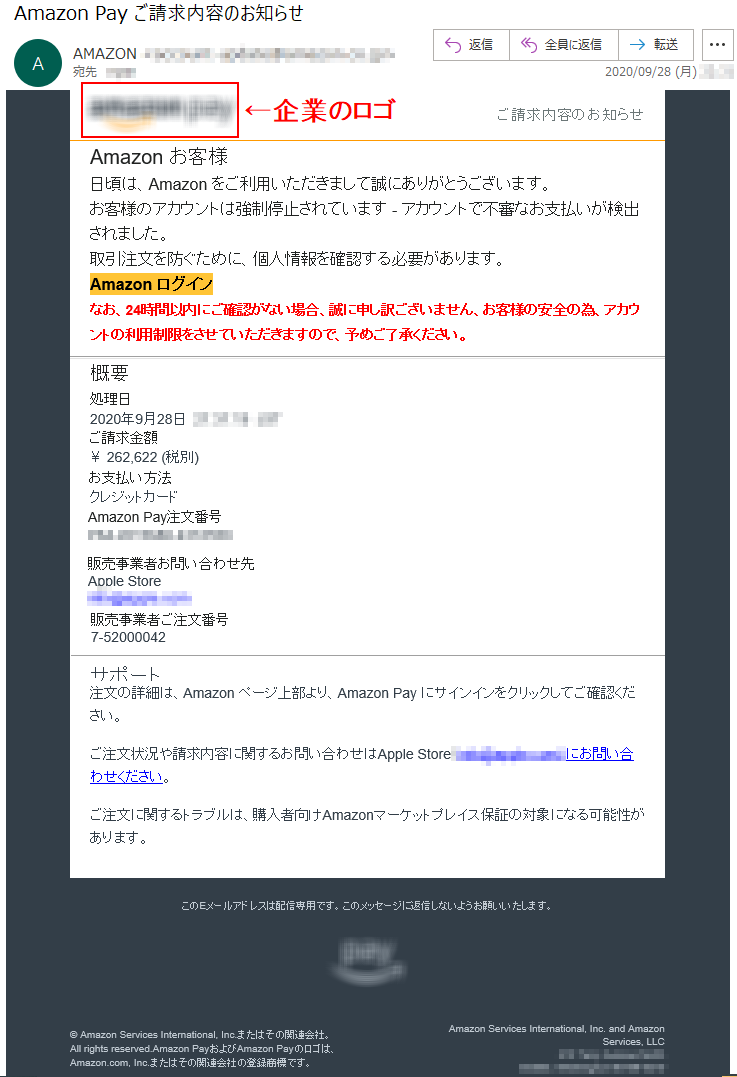Click the forward arrow icon
737x1077 pixels.
[x=637, y=45]
